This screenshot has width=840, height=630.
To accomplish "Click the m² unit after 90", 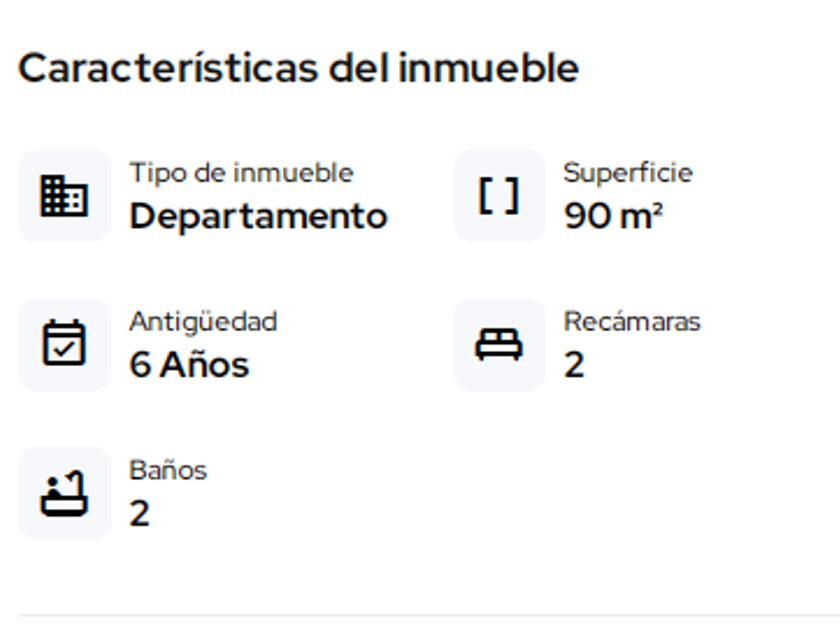I will point(642,216).
